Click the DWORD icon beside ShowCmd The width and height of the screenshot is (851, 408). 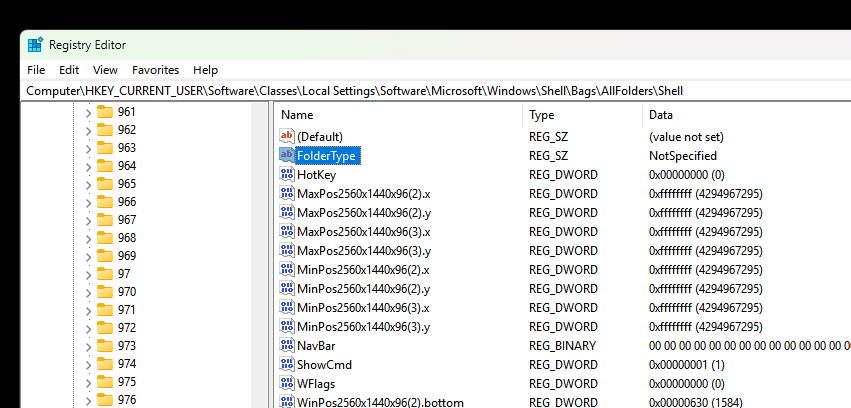(287, 364)
